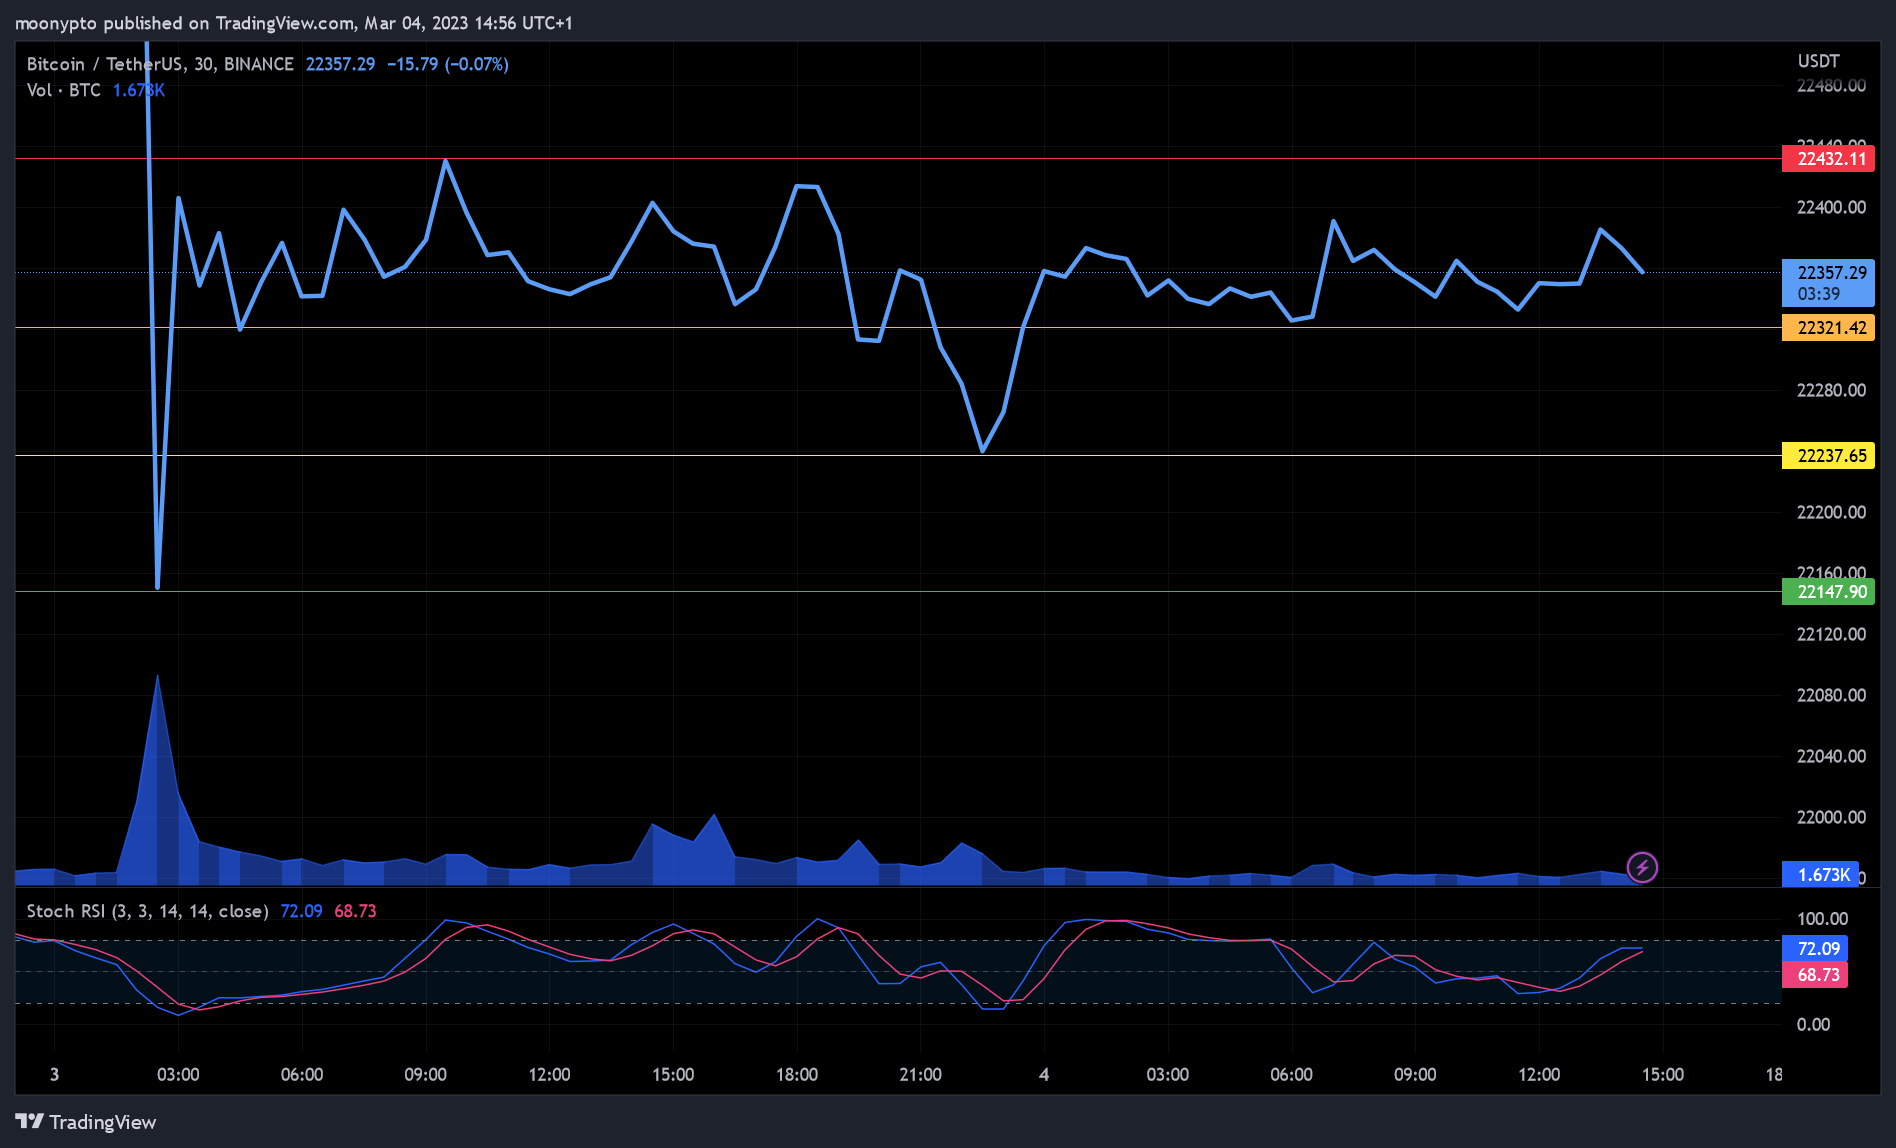Image resolution: width=1896 pixels, height=1148 pixels.
Task: Click the Stoch RSI blue value tag 72.09
Action: pos(1815,949)
